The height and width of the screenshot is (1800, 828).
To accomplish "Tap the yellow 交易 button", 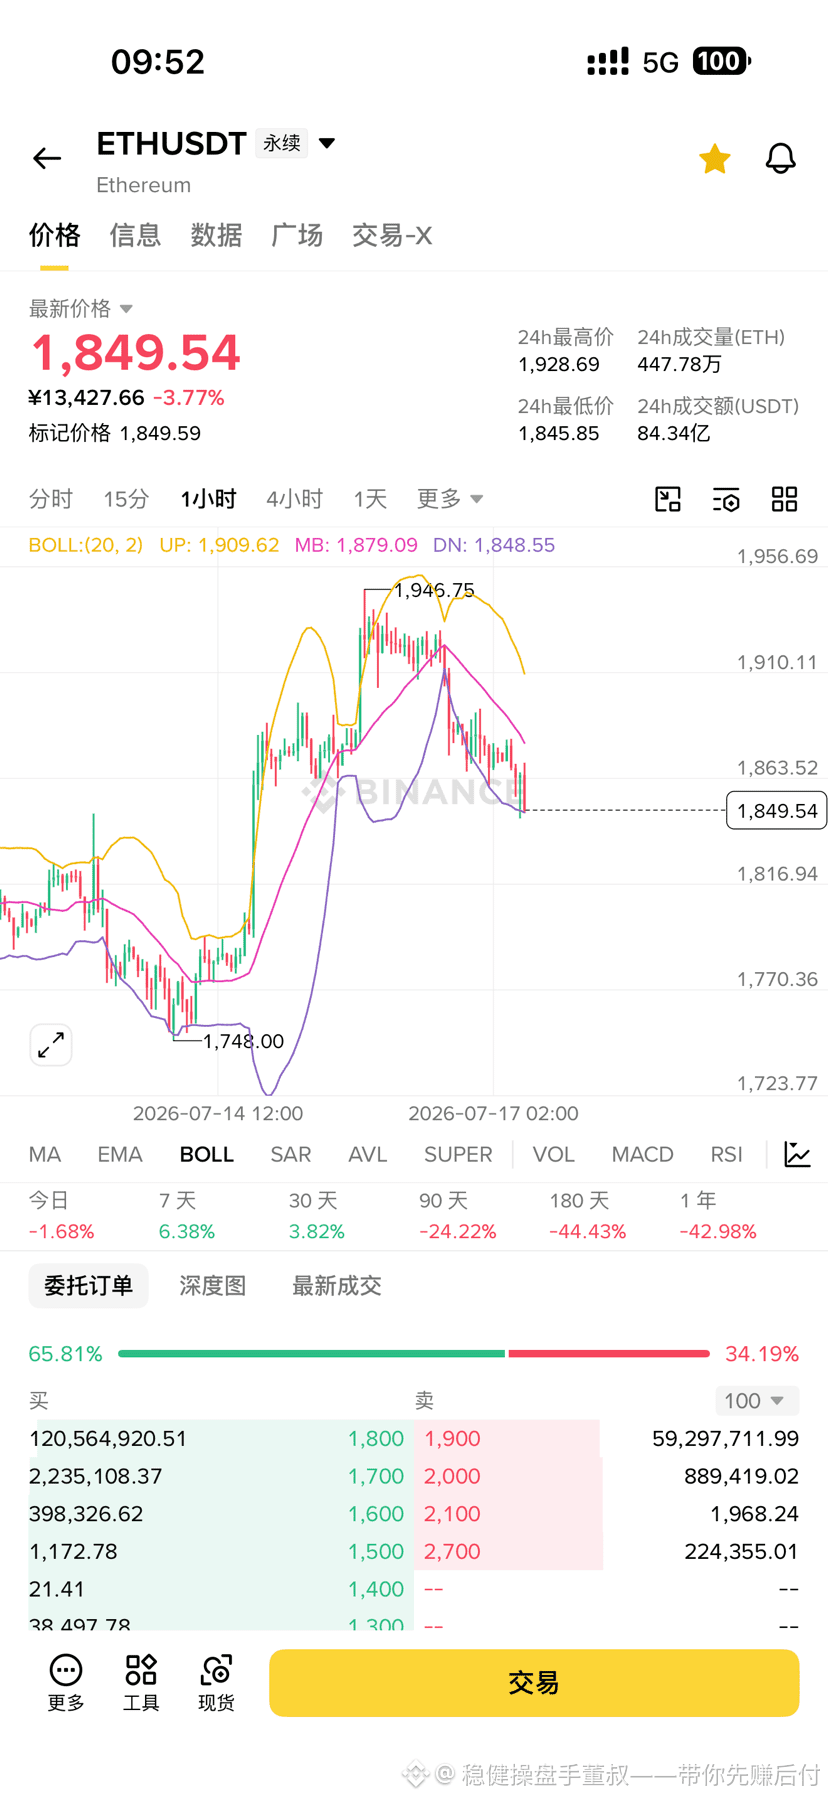I will click(x=534, y=1683).
